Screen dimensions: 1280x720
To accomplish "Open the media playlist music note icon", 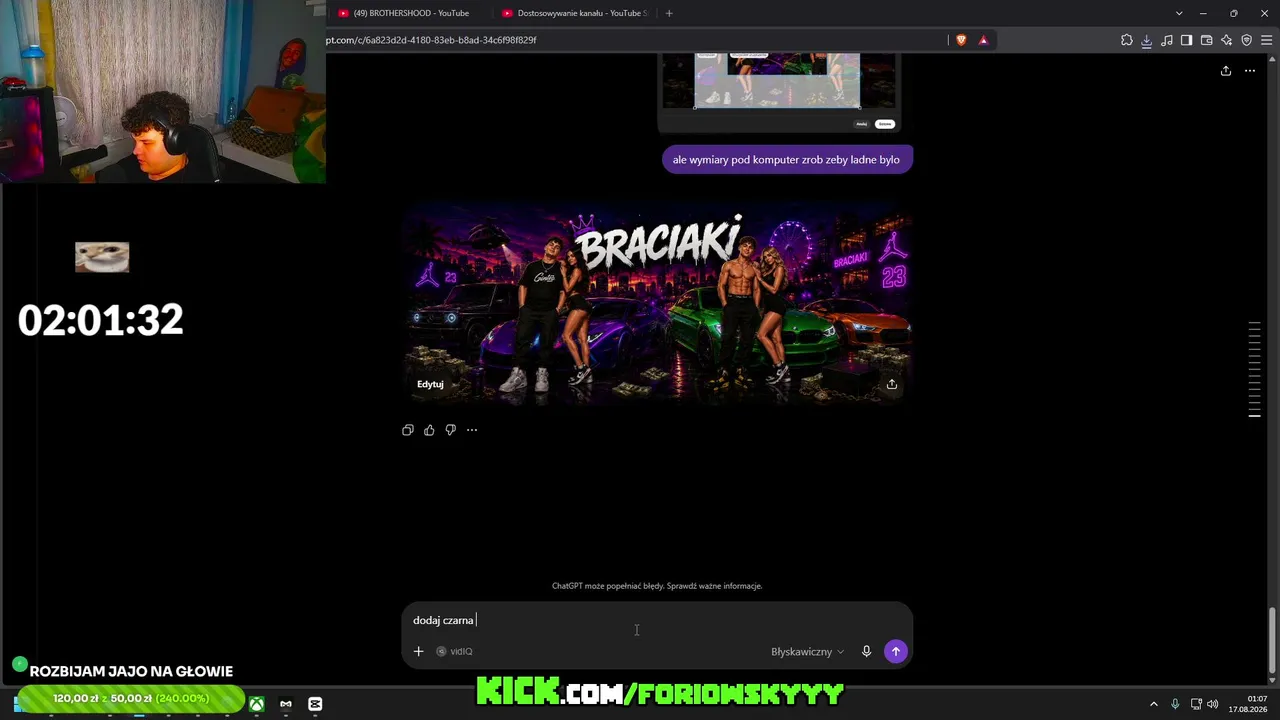I will (1167, 40).
